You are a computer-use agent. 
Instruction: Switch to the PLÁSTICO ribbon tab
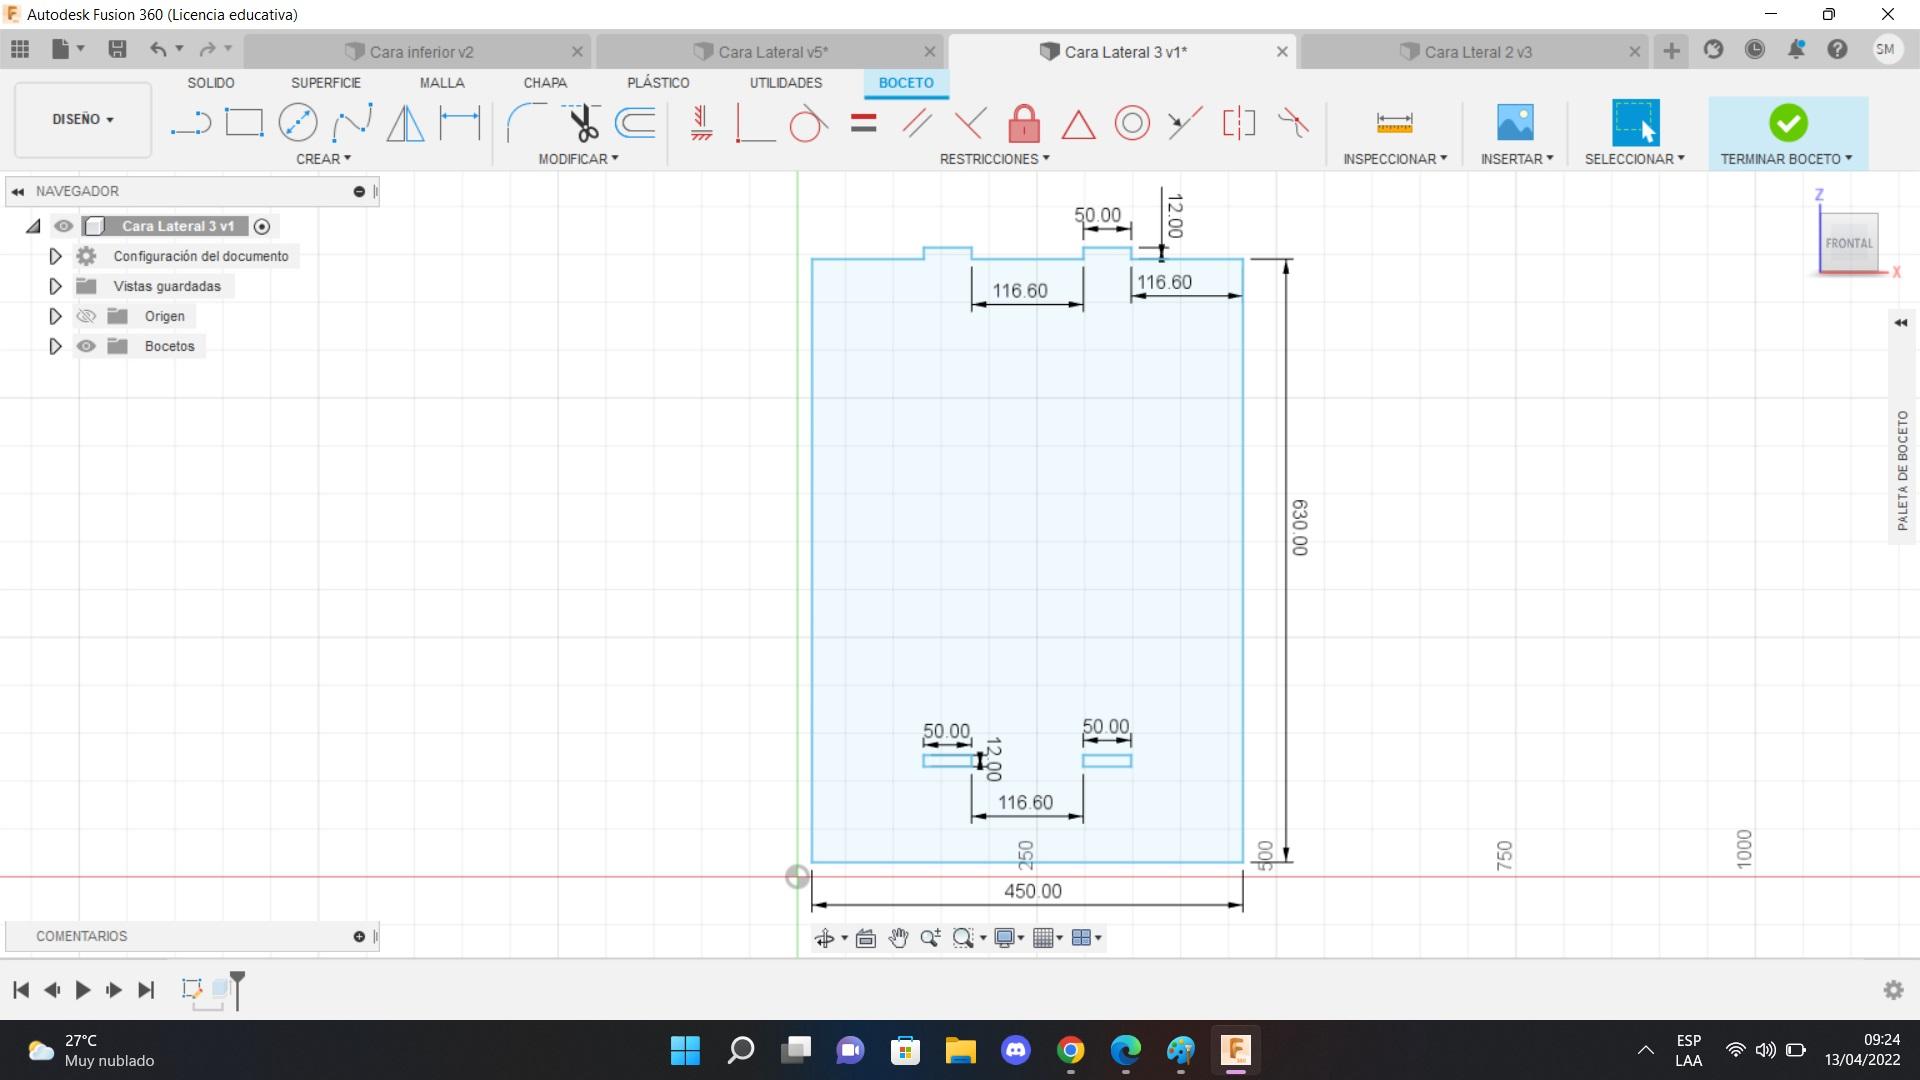tap(658, 83)
